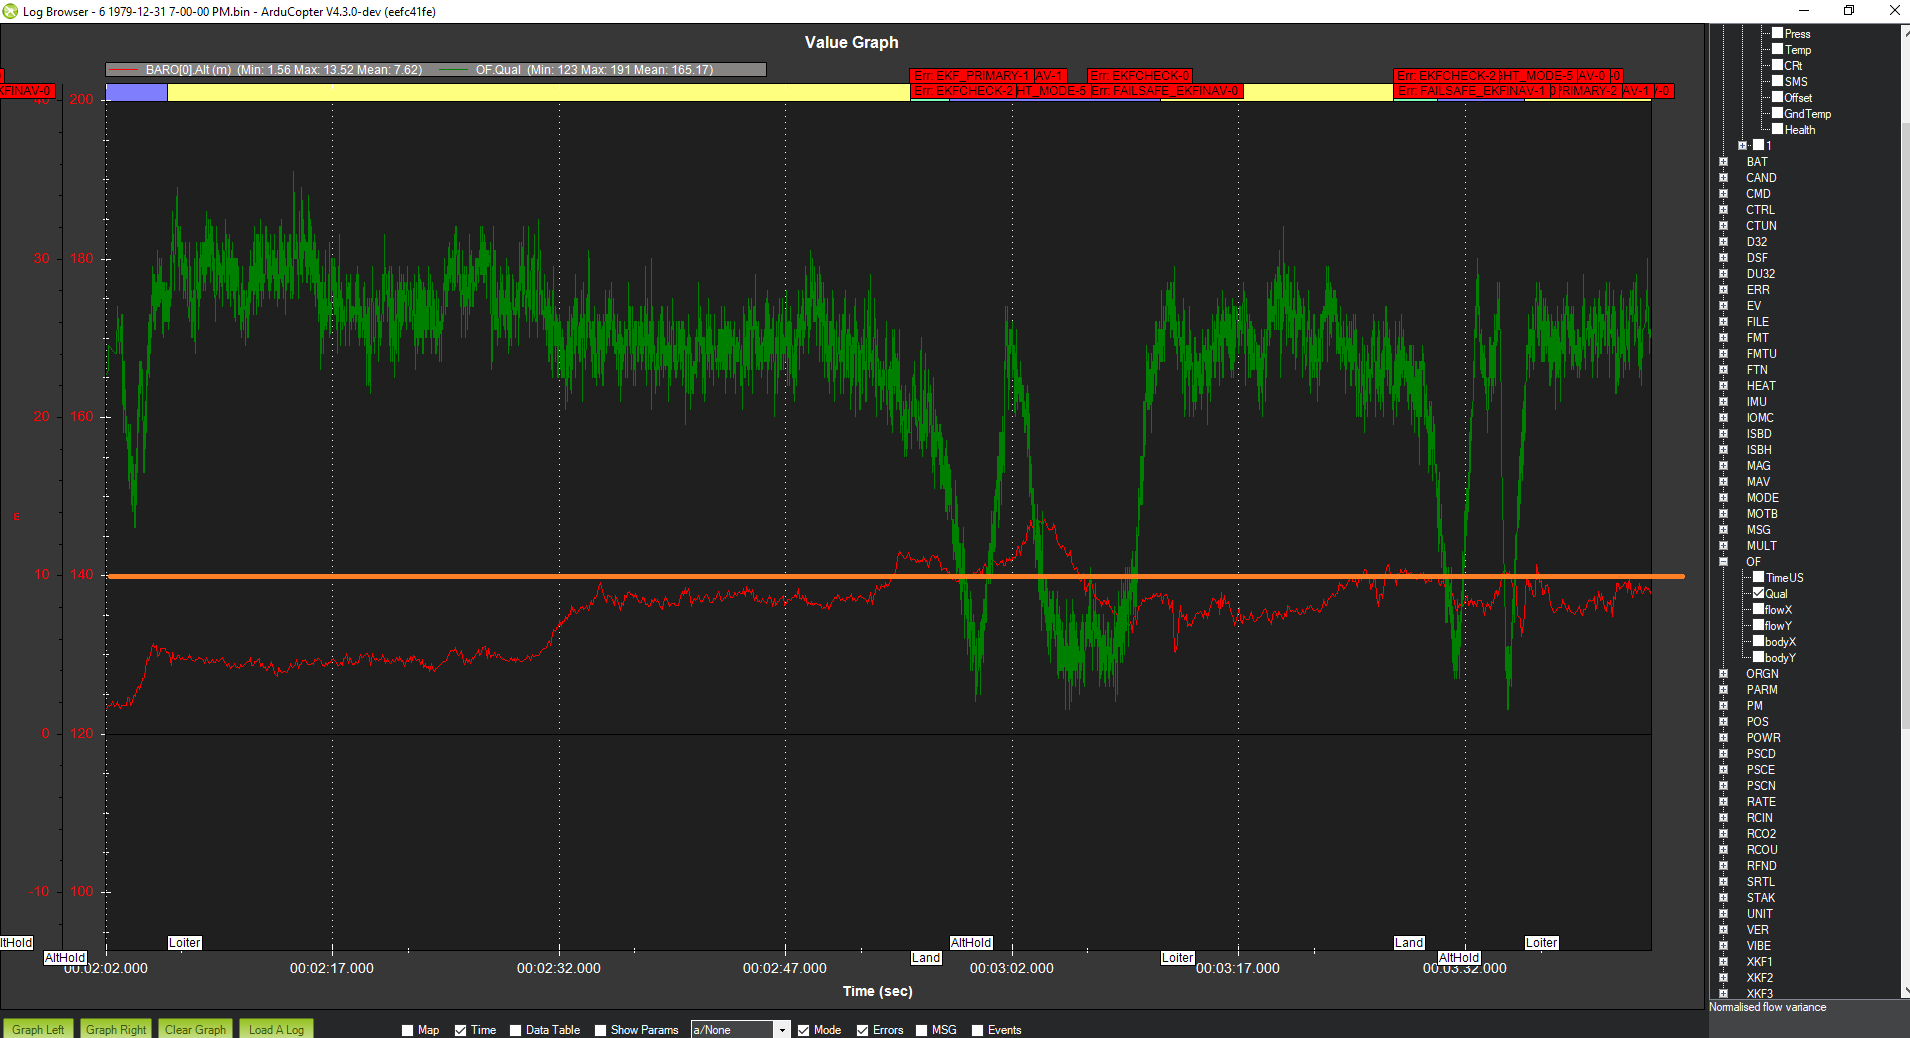The width and height of the screenshot is (1910, 1038).
Task: Uncheck the OF Qual field
Action: pyautogui.click(x=1758, y=593)
